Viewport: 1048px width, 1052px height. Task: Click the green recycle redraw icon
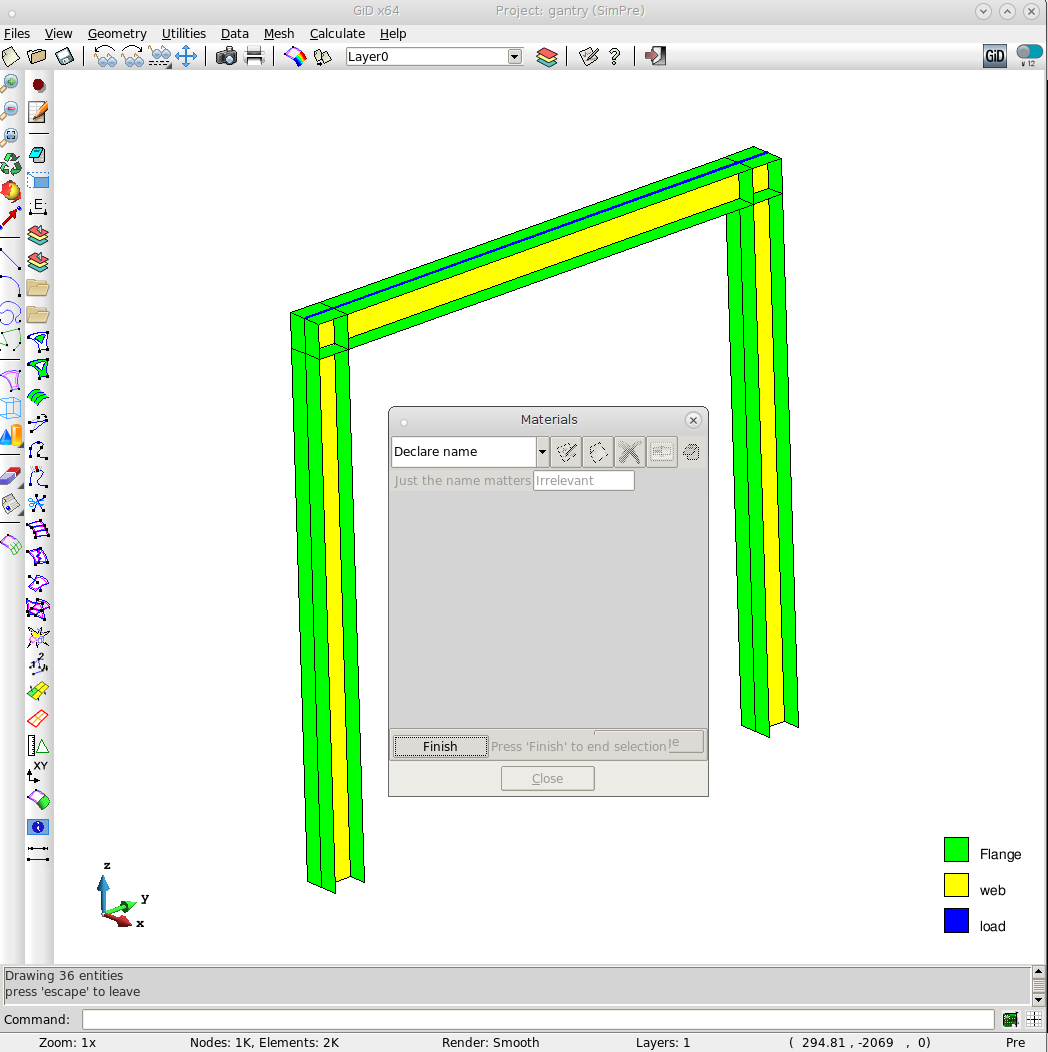pos(11,163)
